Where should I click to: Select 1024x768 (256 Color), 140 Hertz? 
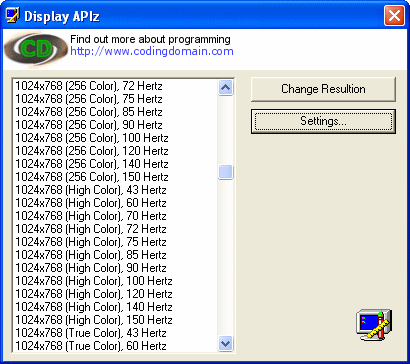pos(115,164)
